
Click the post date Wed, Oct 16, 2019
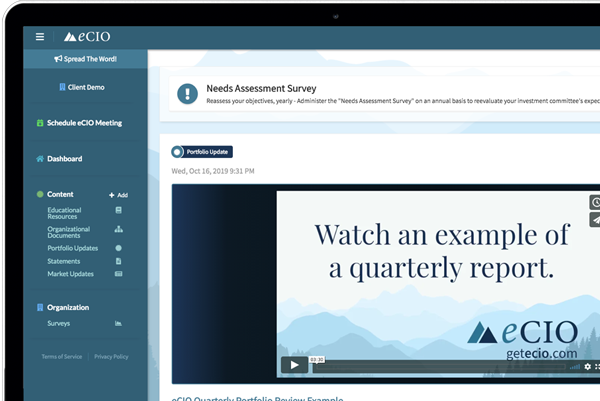pos(213,171)
